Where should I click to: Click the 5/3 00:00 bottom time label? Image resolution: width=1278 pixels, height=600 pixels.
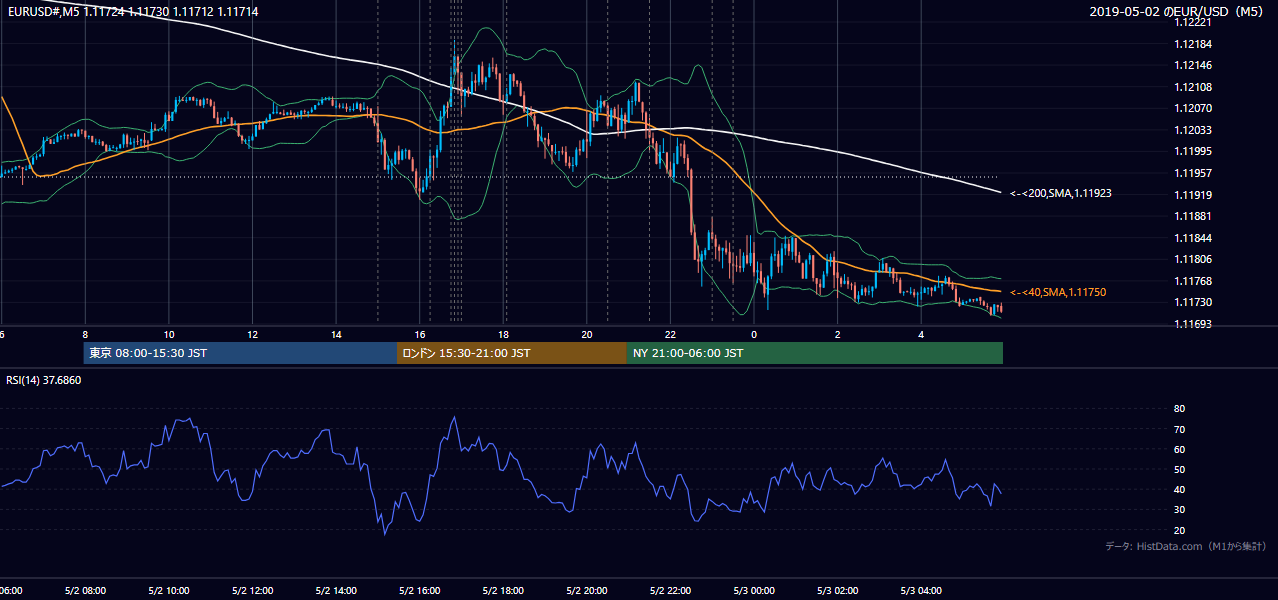756,591
